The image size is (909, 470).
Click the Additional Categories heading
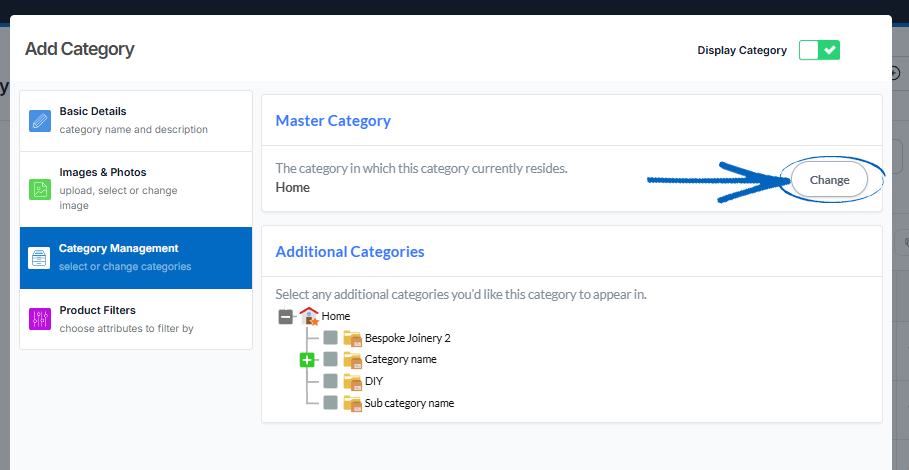point(350,252)
